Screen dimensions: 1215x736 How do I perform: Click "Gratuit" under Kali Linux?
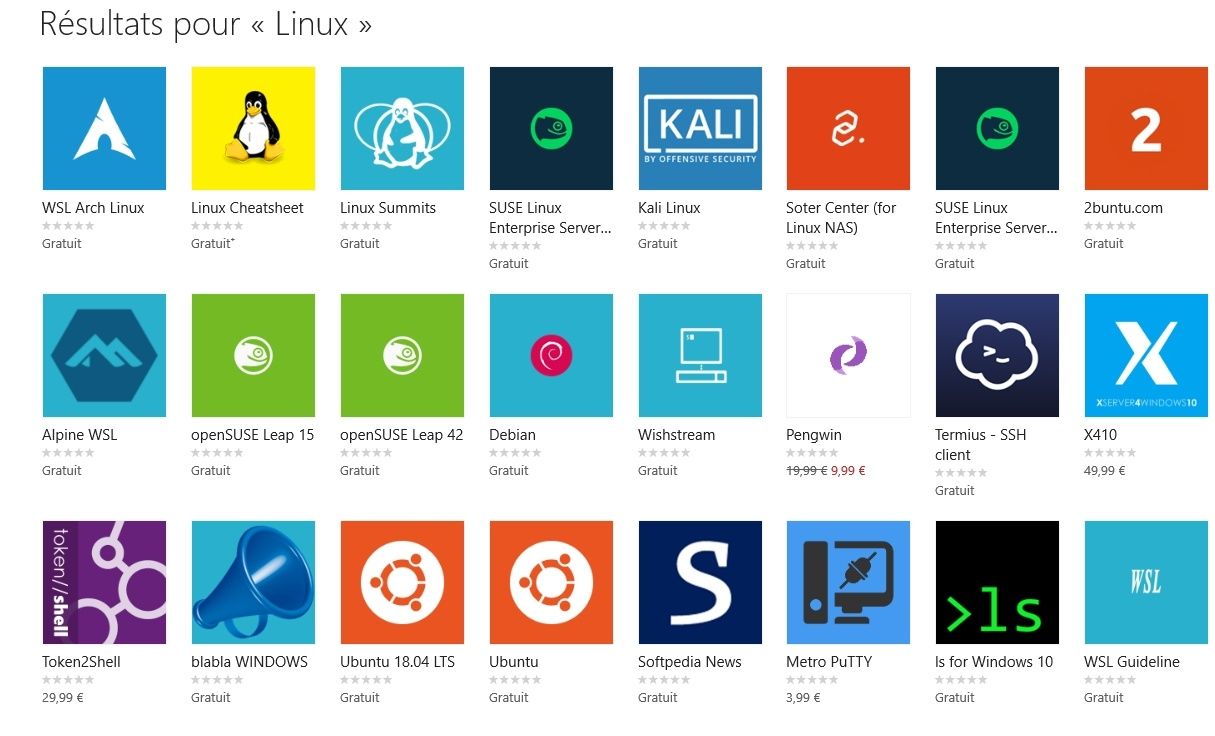pyautogui.click(x=658, y=244)
